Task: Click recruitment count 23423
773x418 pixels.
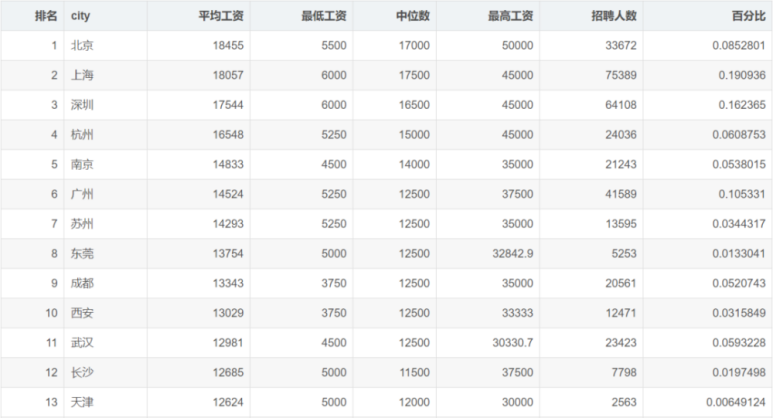Action: click(621, 343)
